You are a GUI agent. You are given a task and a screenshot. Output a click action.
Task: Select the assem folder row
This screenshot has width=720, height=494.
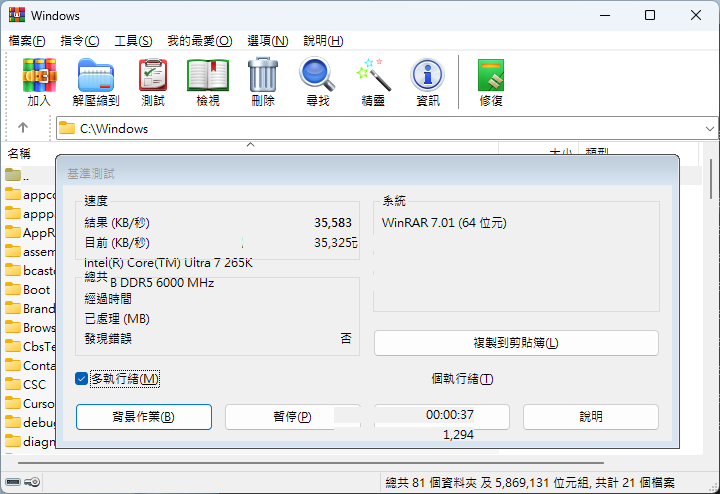coord(30,252)
